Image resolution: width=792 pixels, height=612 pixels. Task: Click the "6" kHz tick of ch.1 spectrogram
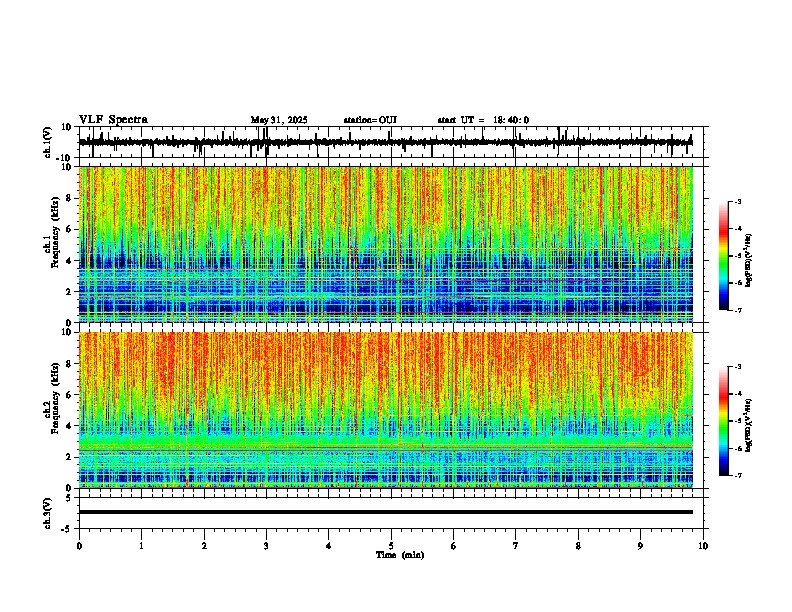tap(70, 229)
